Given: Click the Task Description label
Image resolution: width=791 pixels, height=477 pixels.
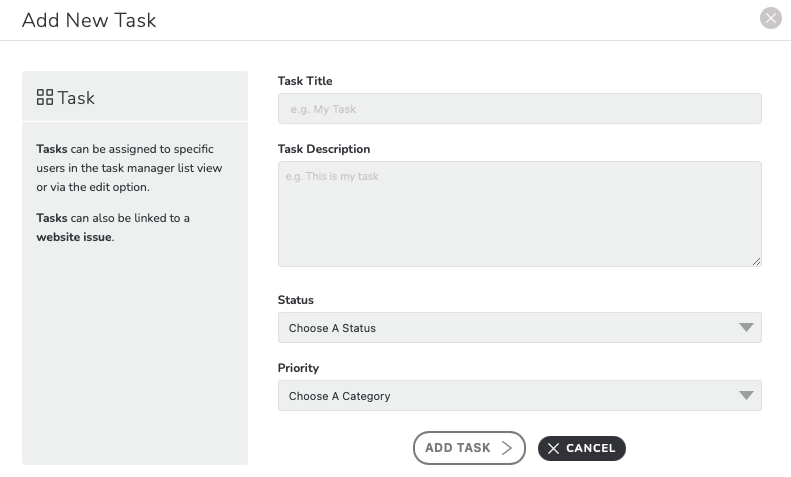Looking at the screenshot, I should (324, 149).
